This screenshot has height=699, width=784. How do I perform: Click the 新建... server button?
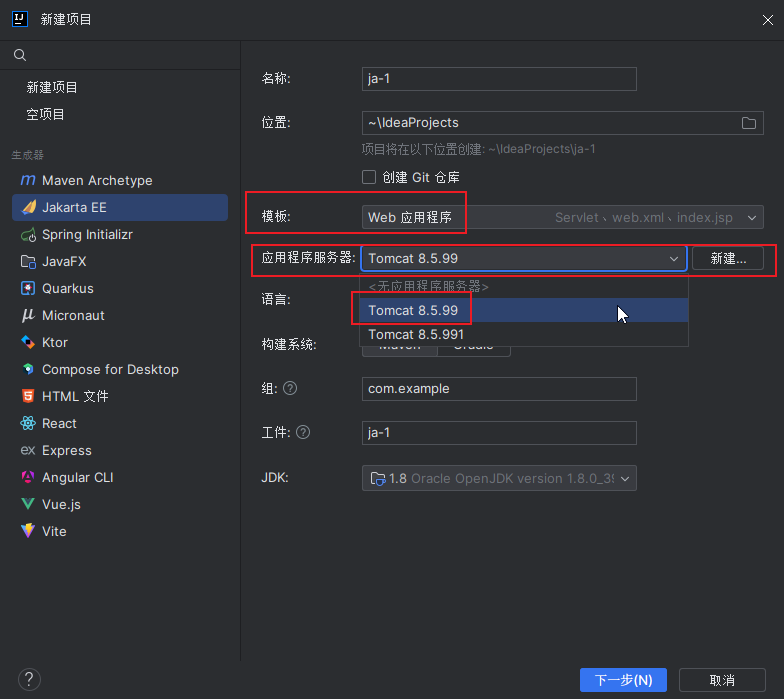point(728,258)
